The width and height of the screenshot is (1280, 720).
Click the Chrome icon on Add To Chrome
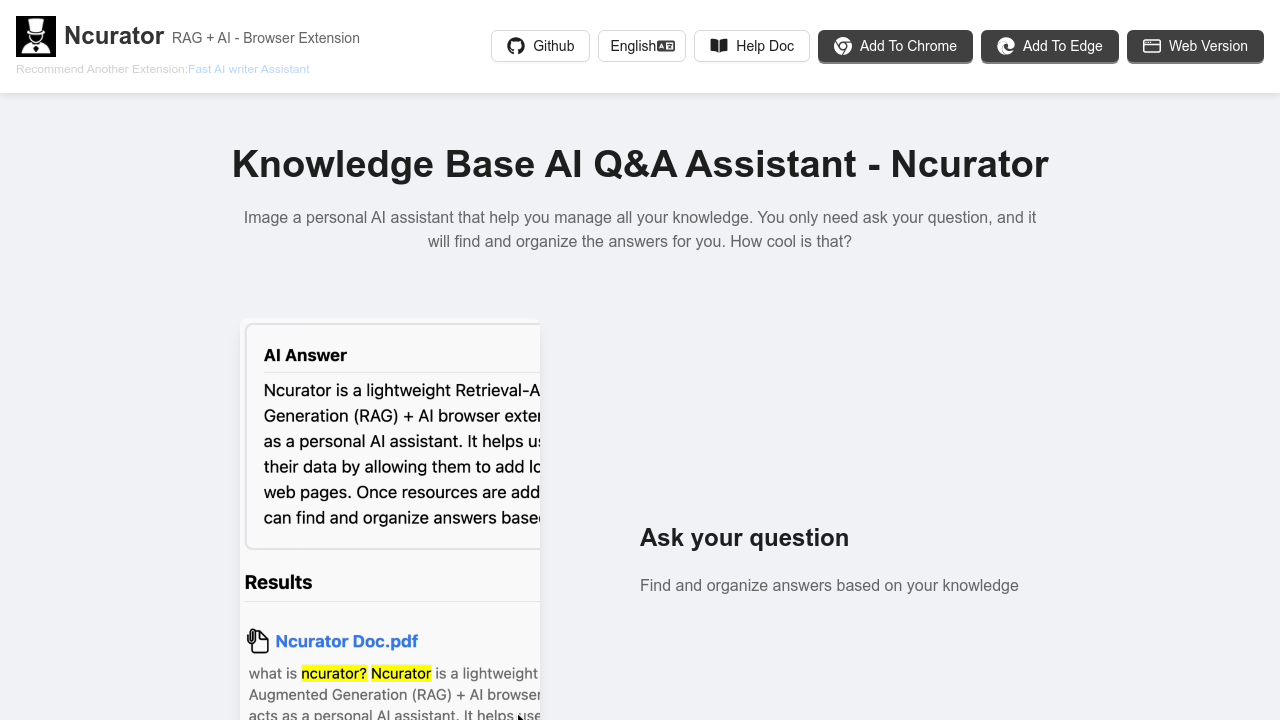843,46
